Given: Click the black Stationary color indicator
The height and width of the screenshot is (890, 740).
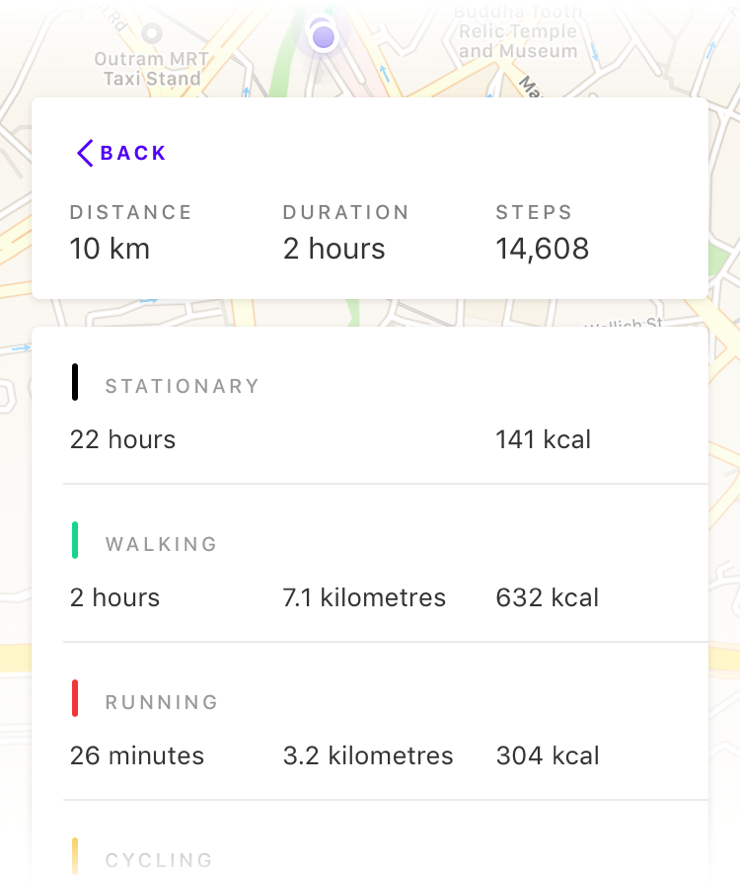Looking at the screenshot, I should [75, 383].
